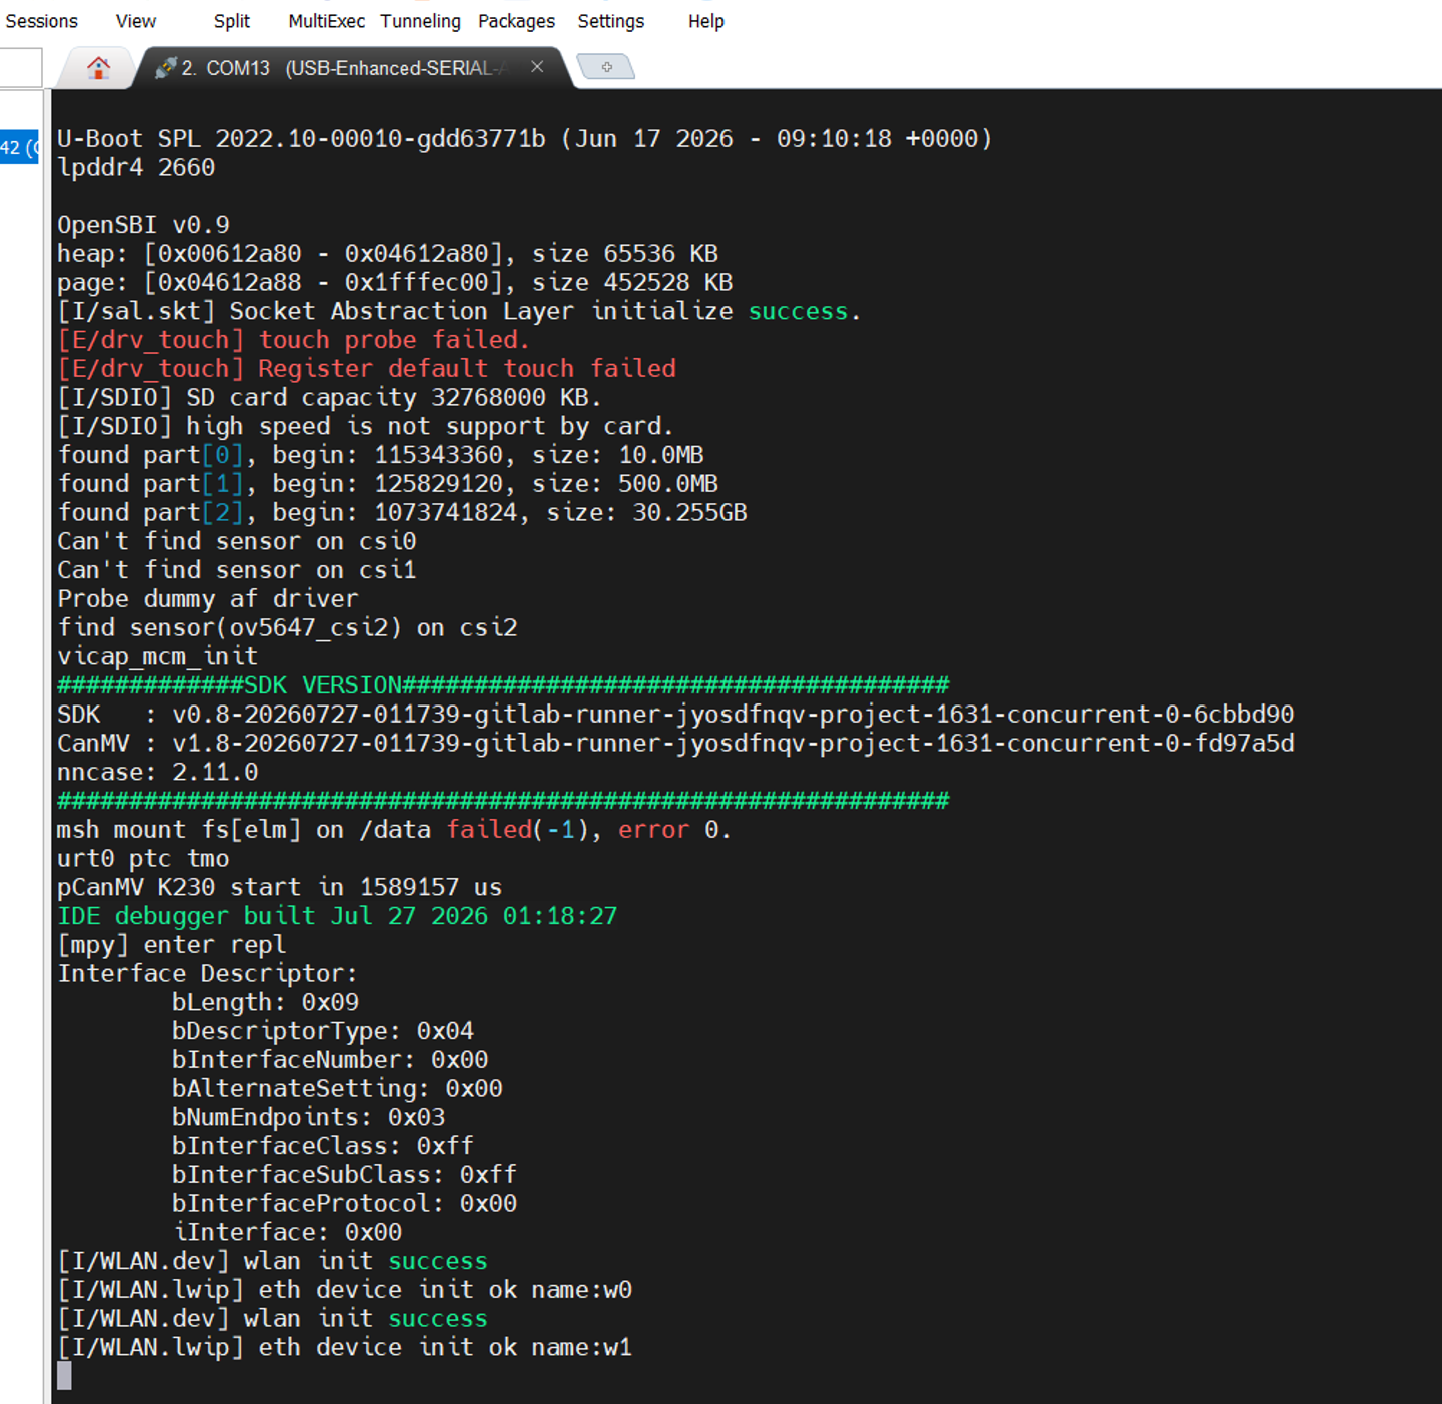This screenshot has width=1442, height=1404.
Task: Open the View menu
Action: (x=135, y=21)
